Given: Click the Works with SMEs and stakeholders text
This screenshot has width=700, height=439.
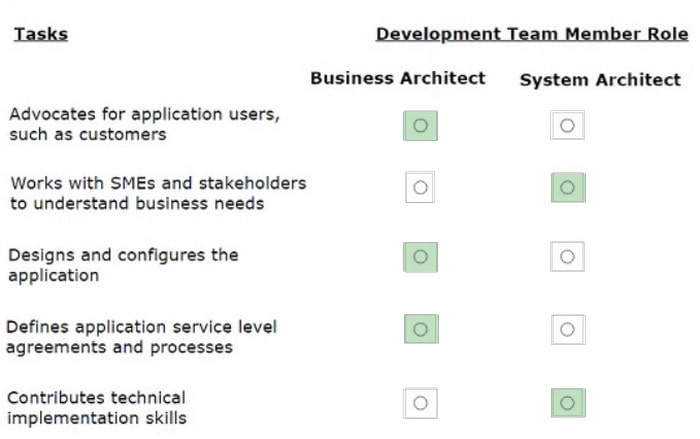Looking at the screenshot, I should [x=158, y=193].
